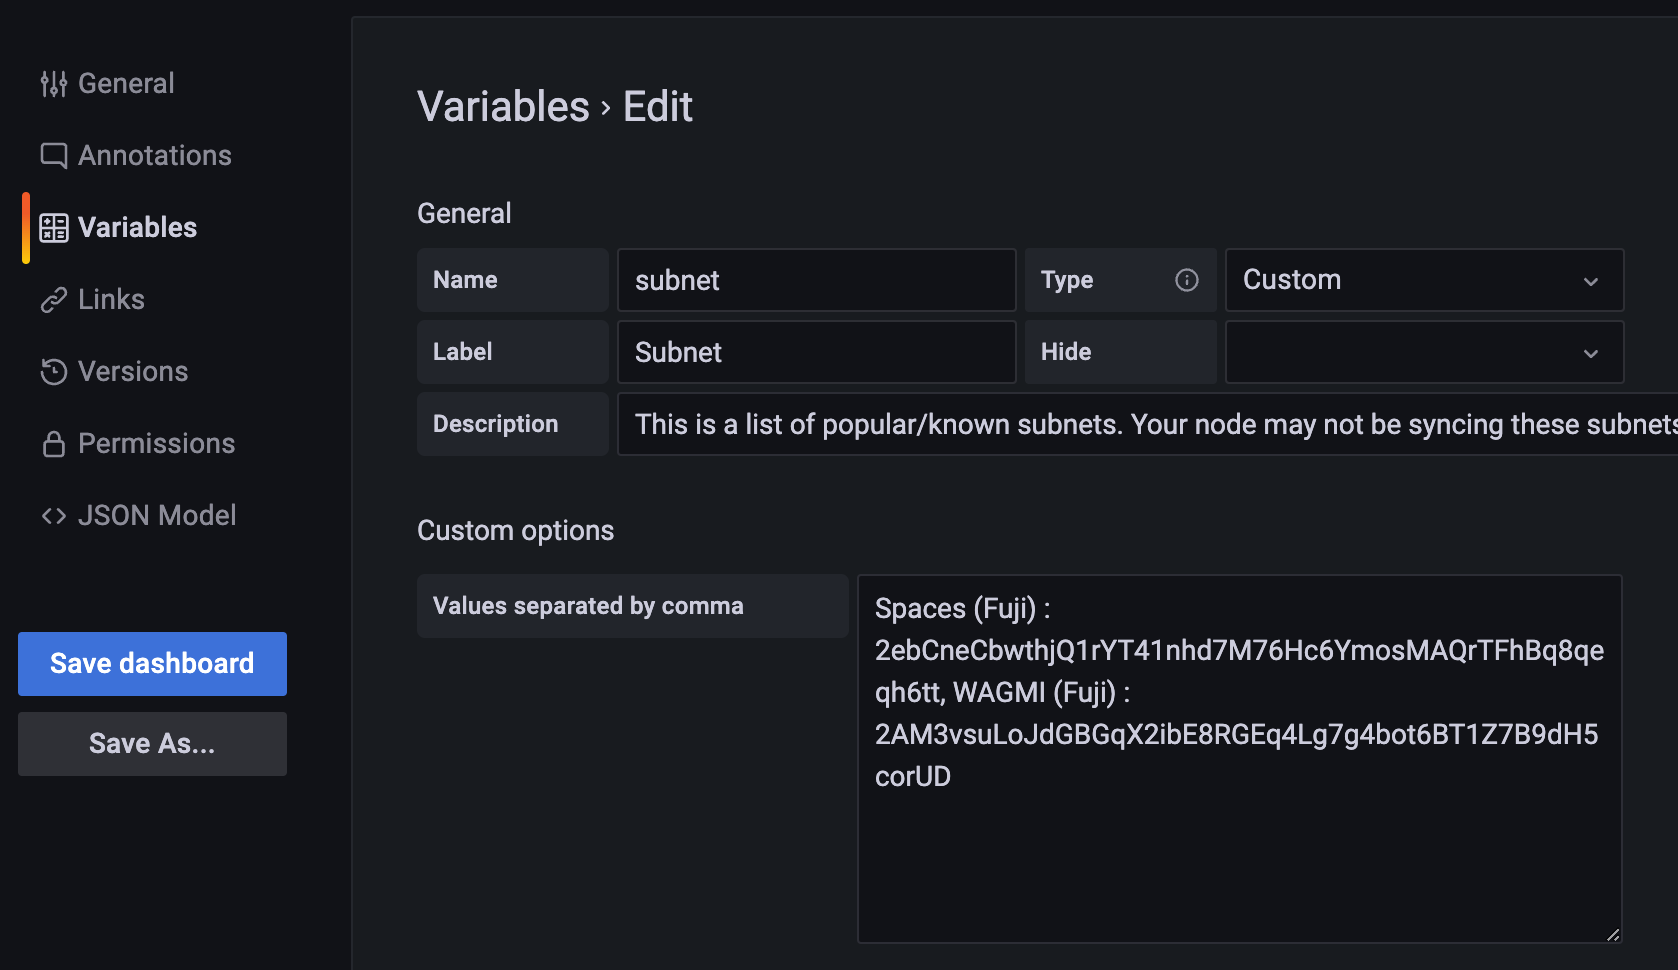Open the Annotations section via its speech bubble icon

53,155
